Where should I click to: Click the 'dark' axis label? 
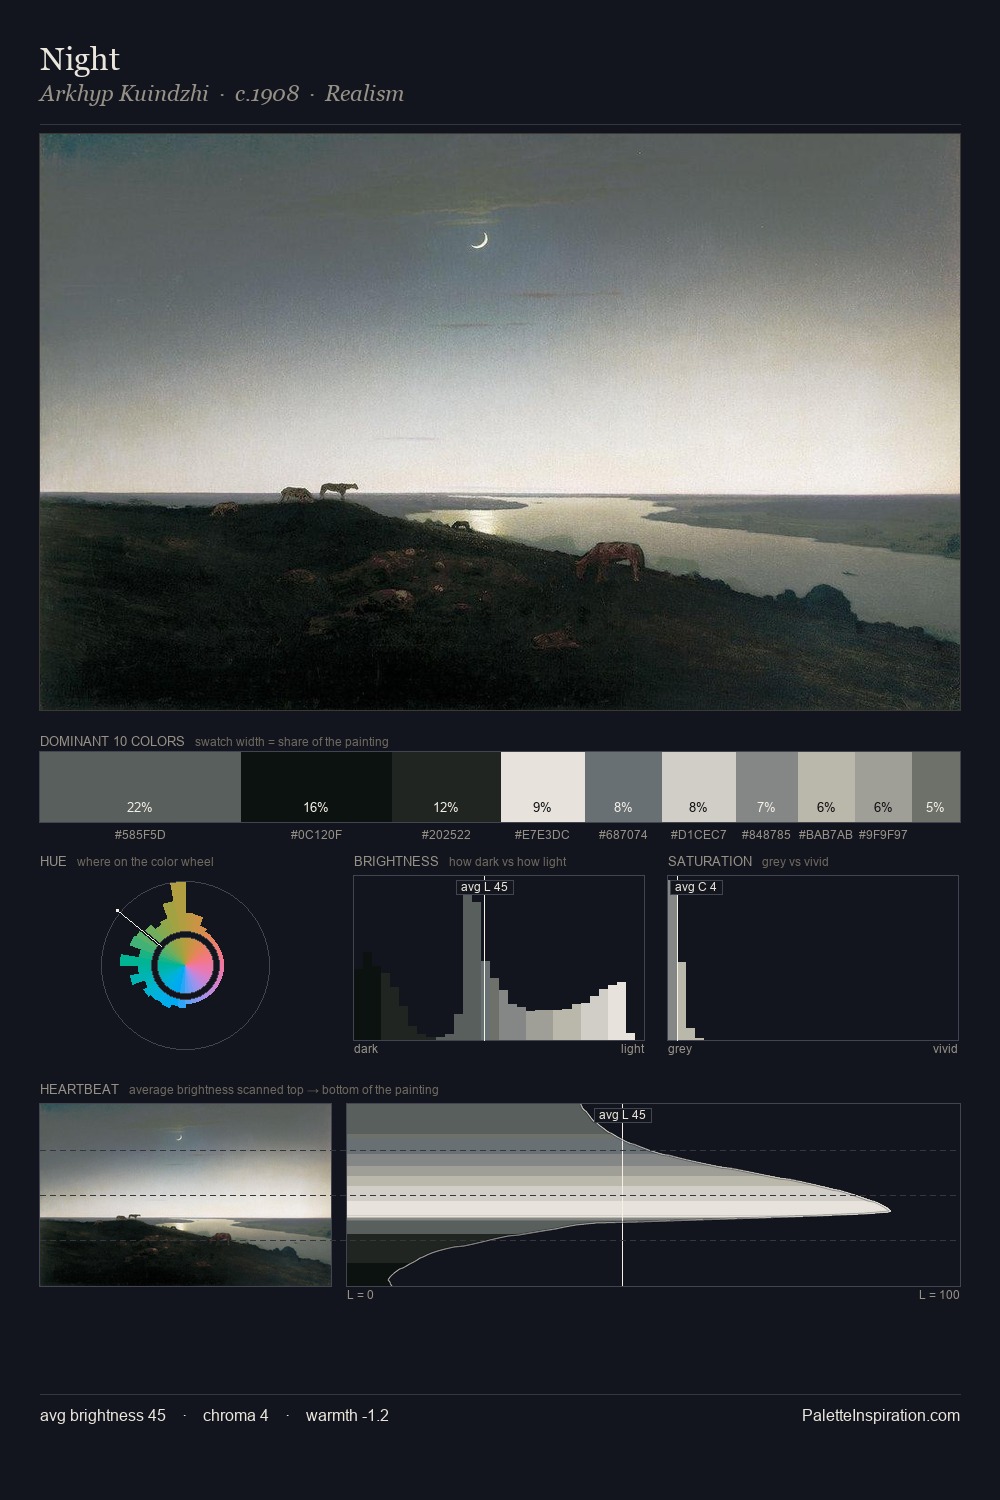(366, 1049)
